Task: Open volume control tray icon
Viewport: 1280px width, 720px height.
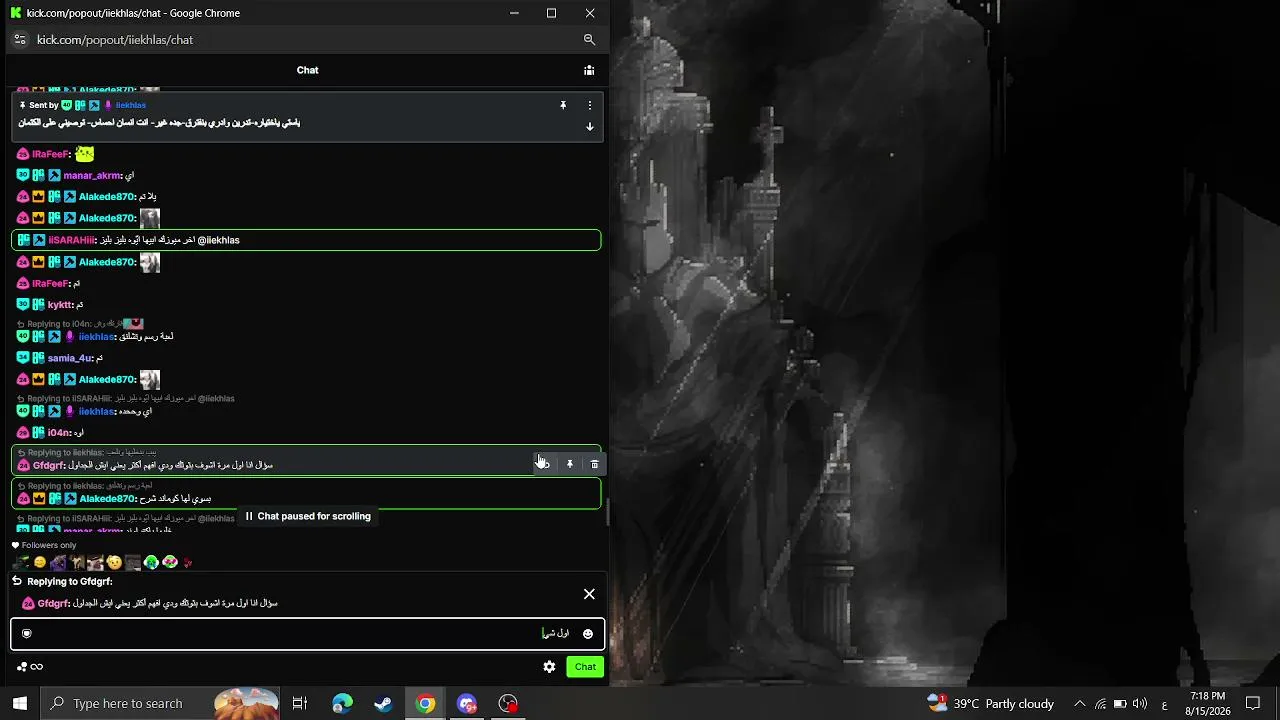Action: click(1140, 703)
